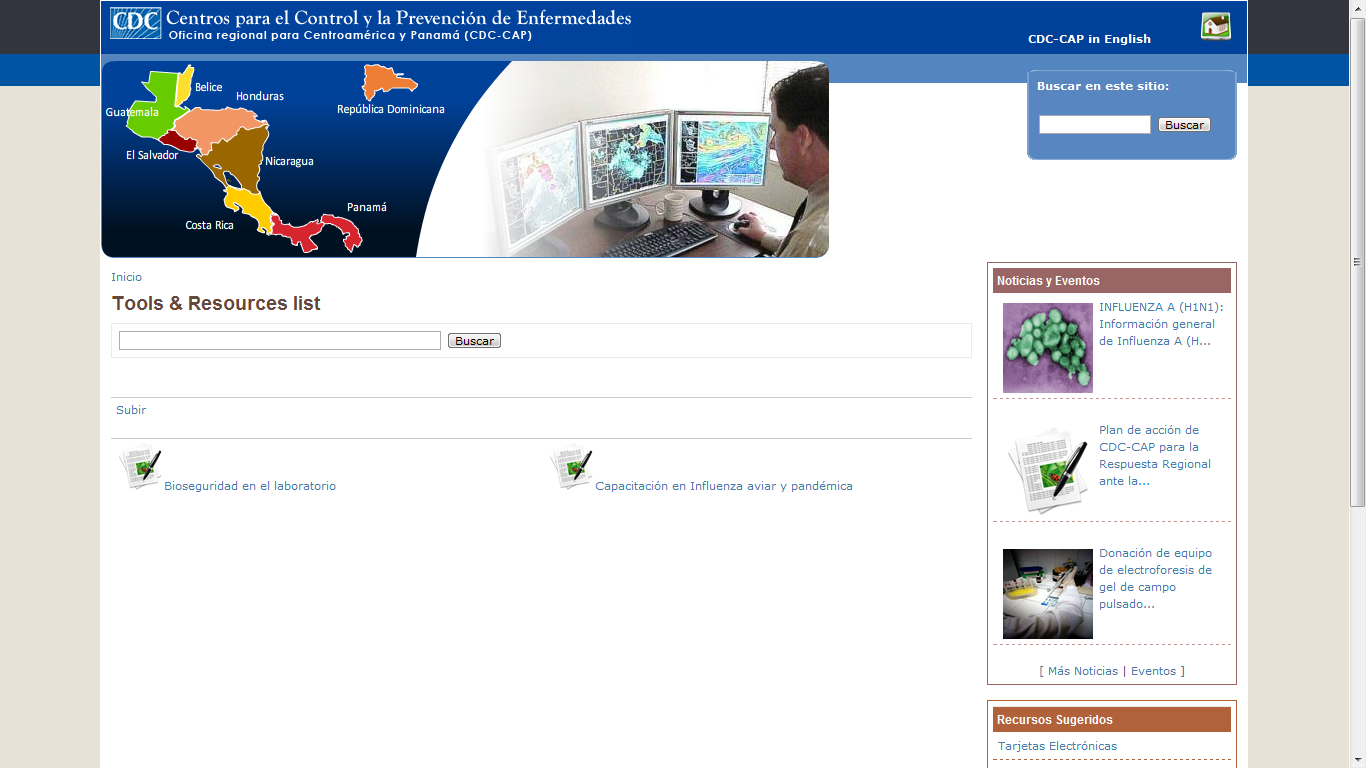Open Bioseguridad en el laboratorio link

(x=250, y=486)
